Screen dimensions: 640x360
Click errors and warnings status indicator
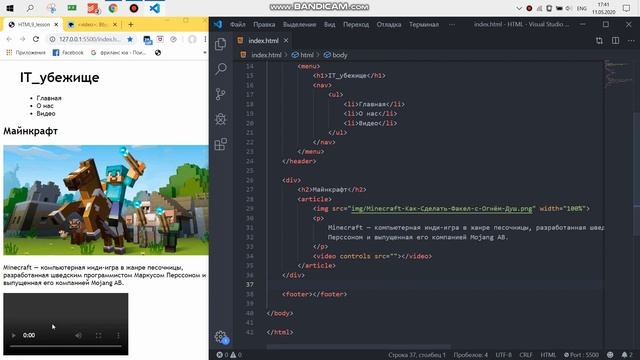pyautogui.click(x=229, y=355)
